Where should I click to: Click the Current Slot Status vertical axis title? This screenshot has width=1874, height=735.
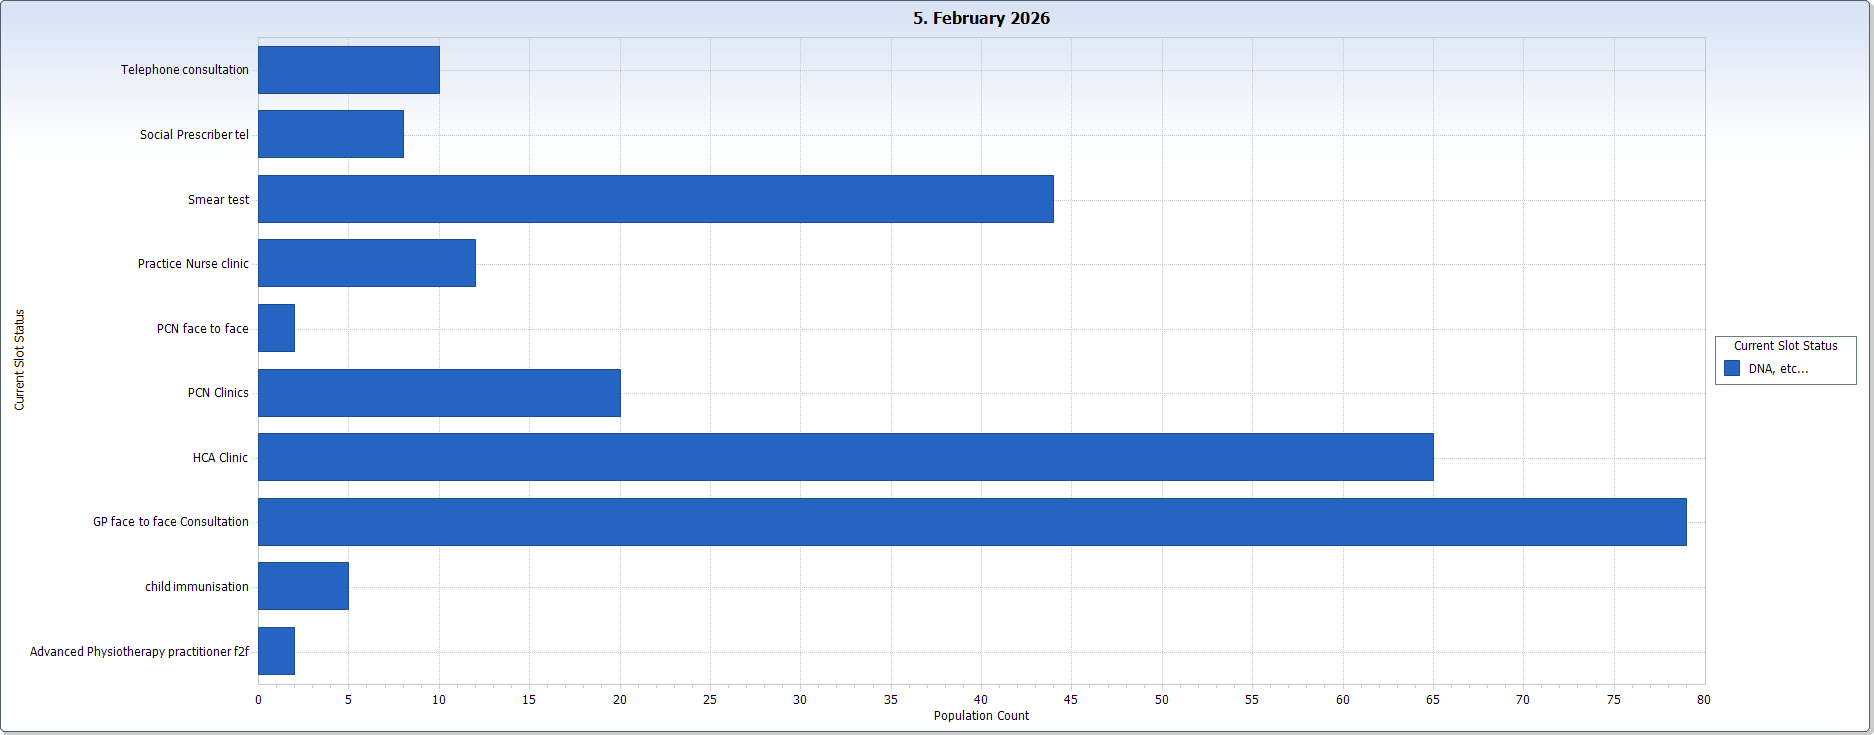[x=19, y=360]
